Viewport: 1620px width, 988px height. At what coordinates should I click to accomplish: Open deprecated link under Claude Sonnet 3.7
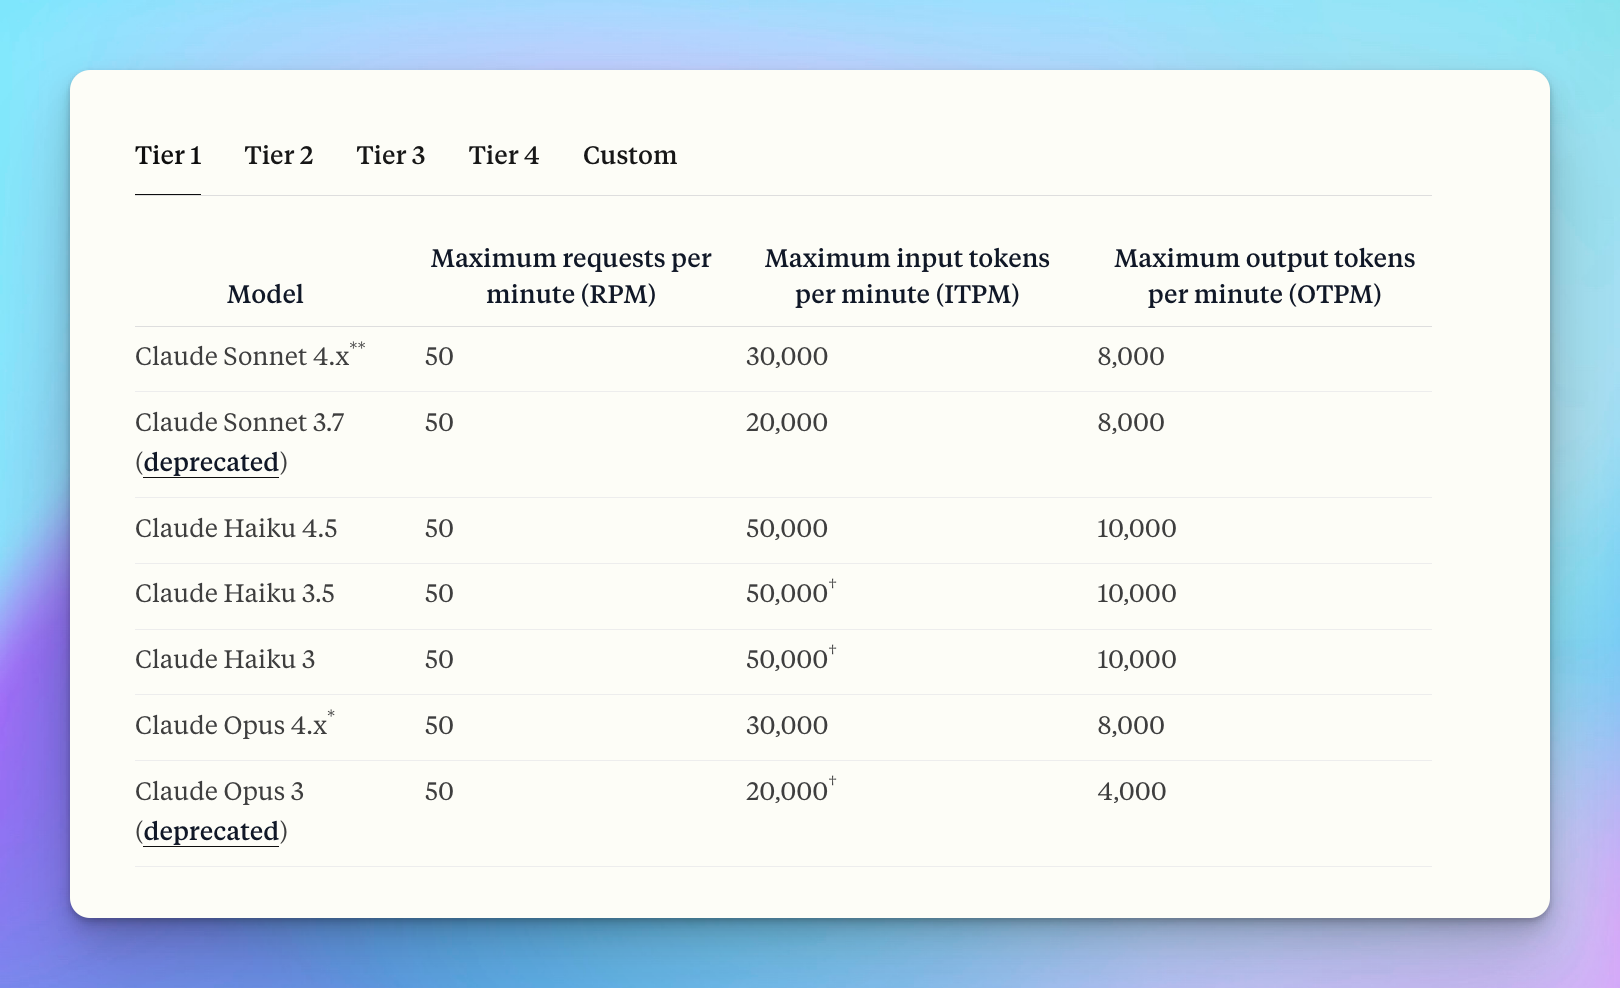pyautogui.click(x=211, y=463)
